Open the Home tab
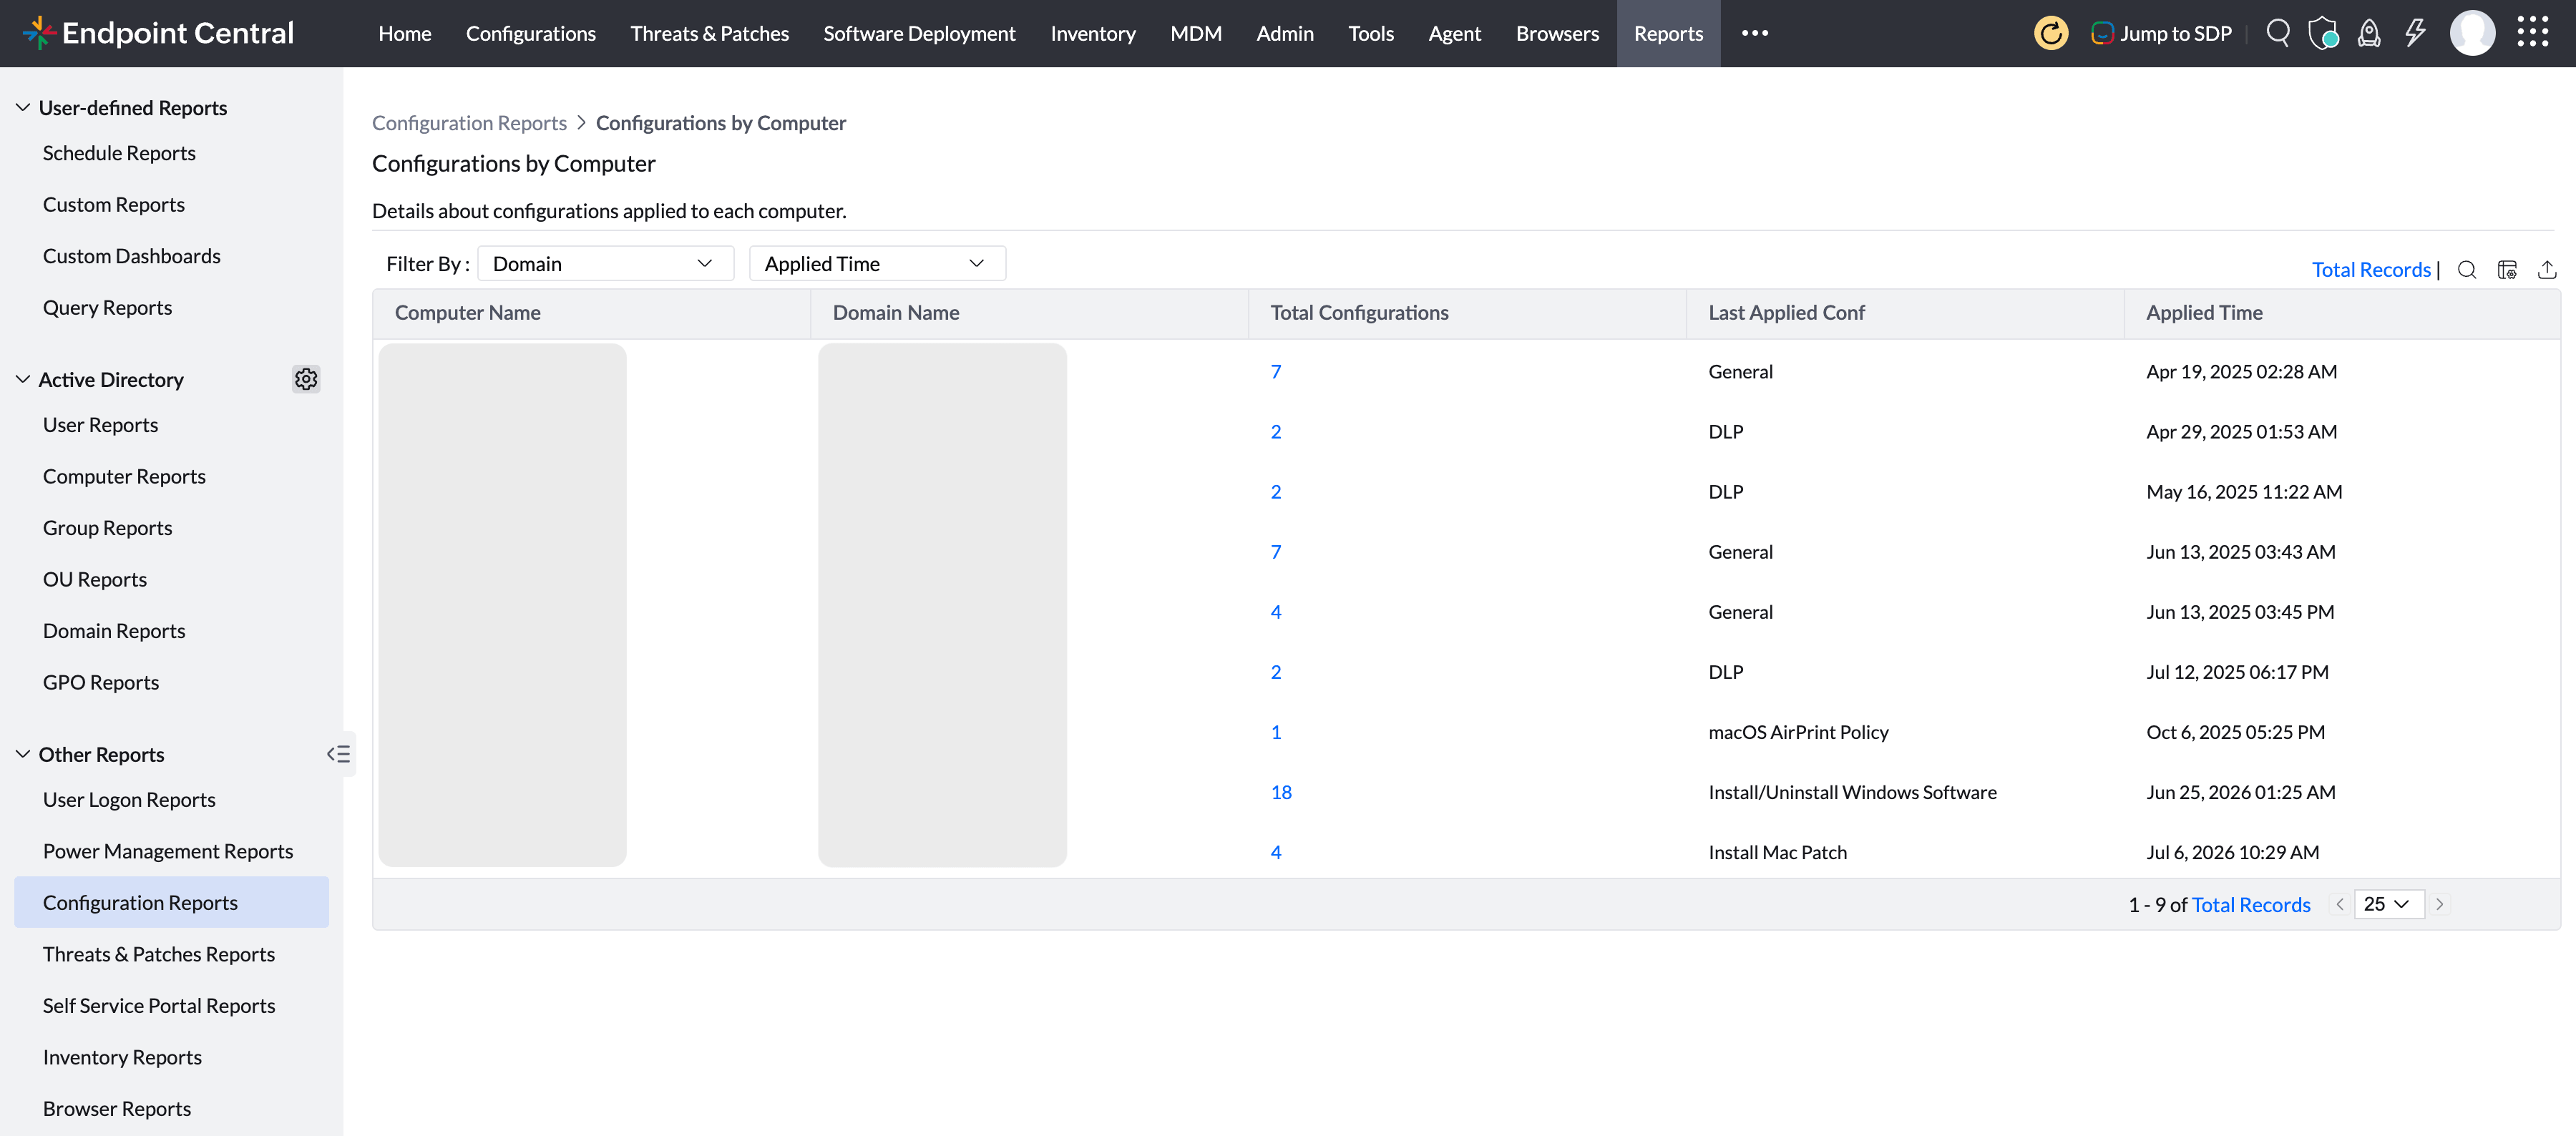Viewport: 2576px width, 1136px height. pyautogui.click(x=405, y=33)
